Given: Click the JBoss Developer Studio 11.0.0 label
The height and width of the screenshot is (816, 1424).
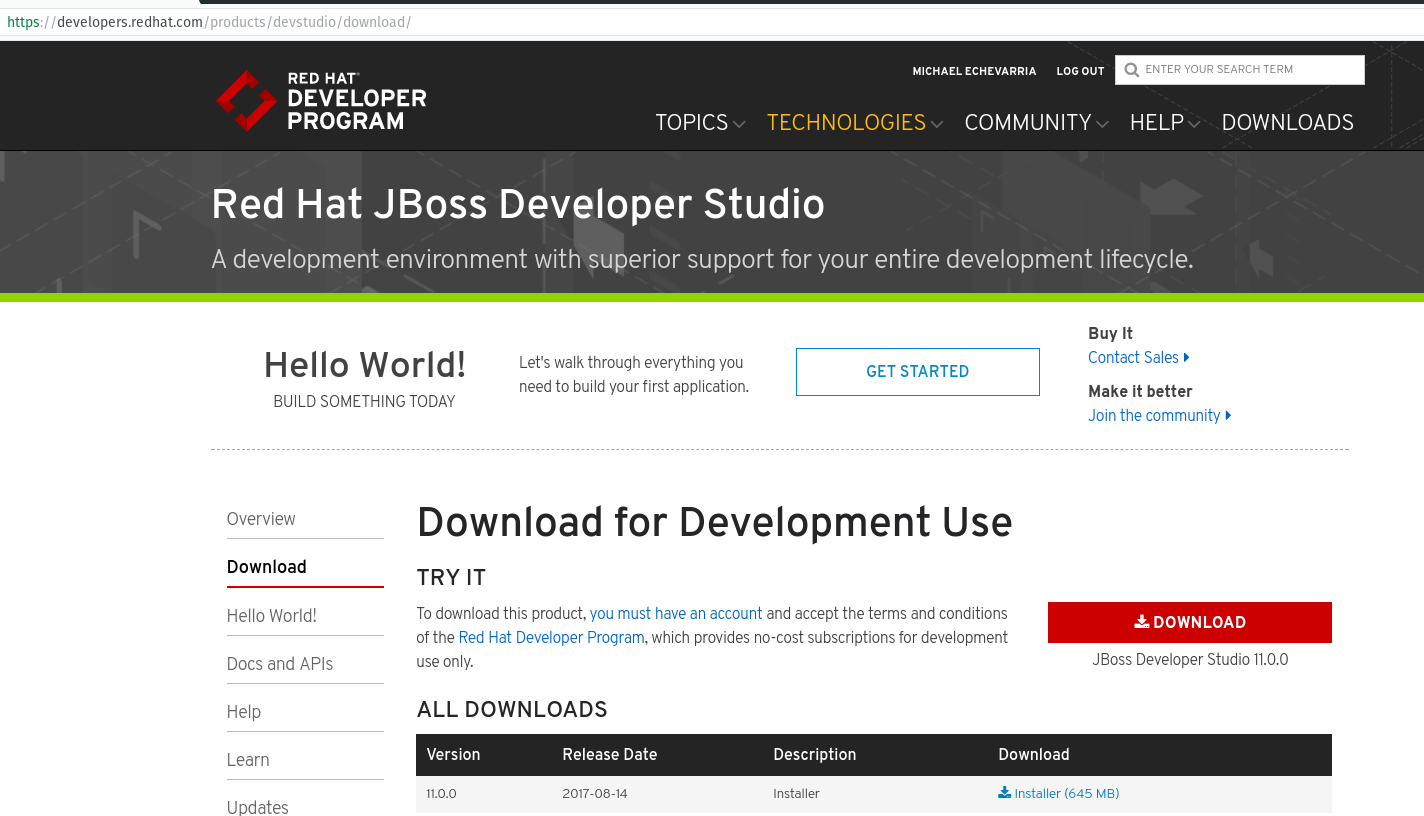Looking at the screenshot, I should [1190, 659].
